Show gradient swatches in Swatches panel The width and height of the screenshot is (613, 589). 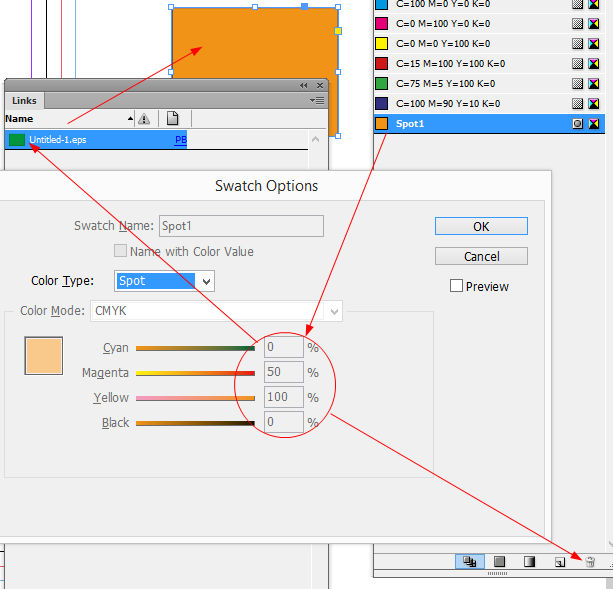[529, 562]
